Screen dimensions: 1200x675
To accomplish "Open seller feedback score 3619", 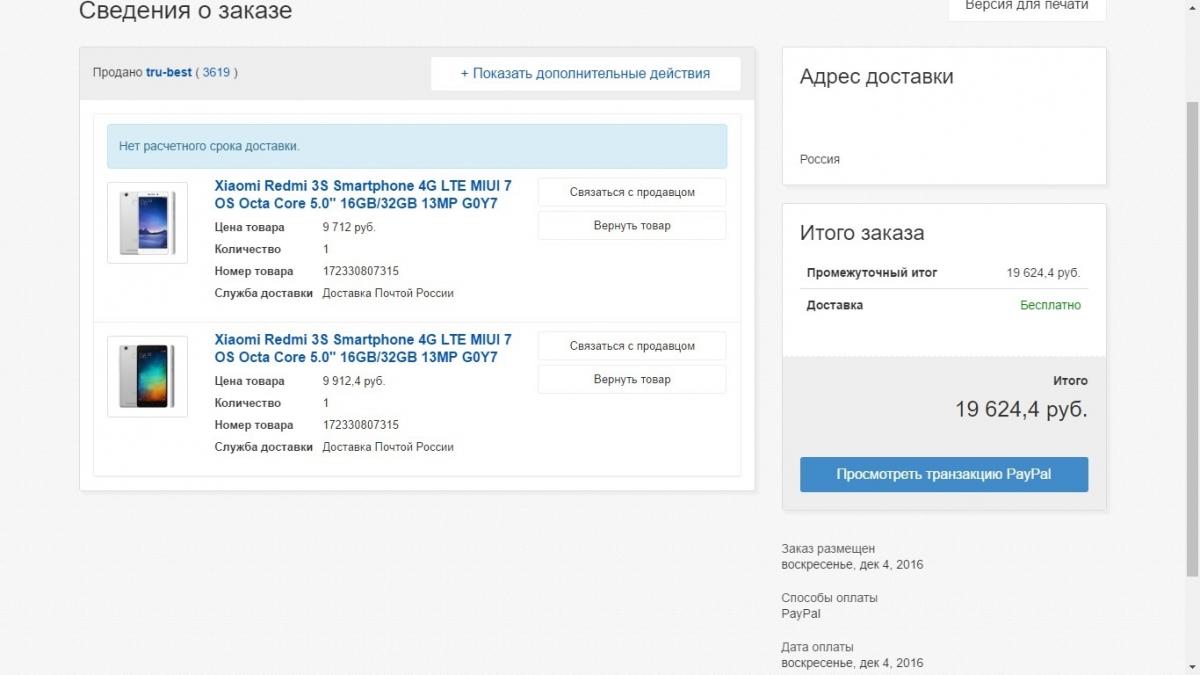I will click(216, 73).
